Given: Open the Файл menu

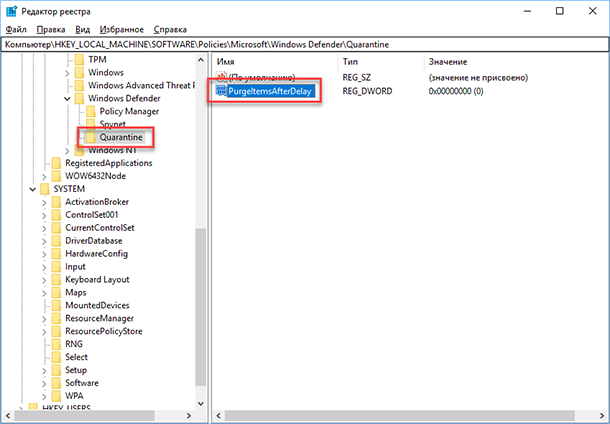Looking at the screenshot, I should (x=16, y=30).
